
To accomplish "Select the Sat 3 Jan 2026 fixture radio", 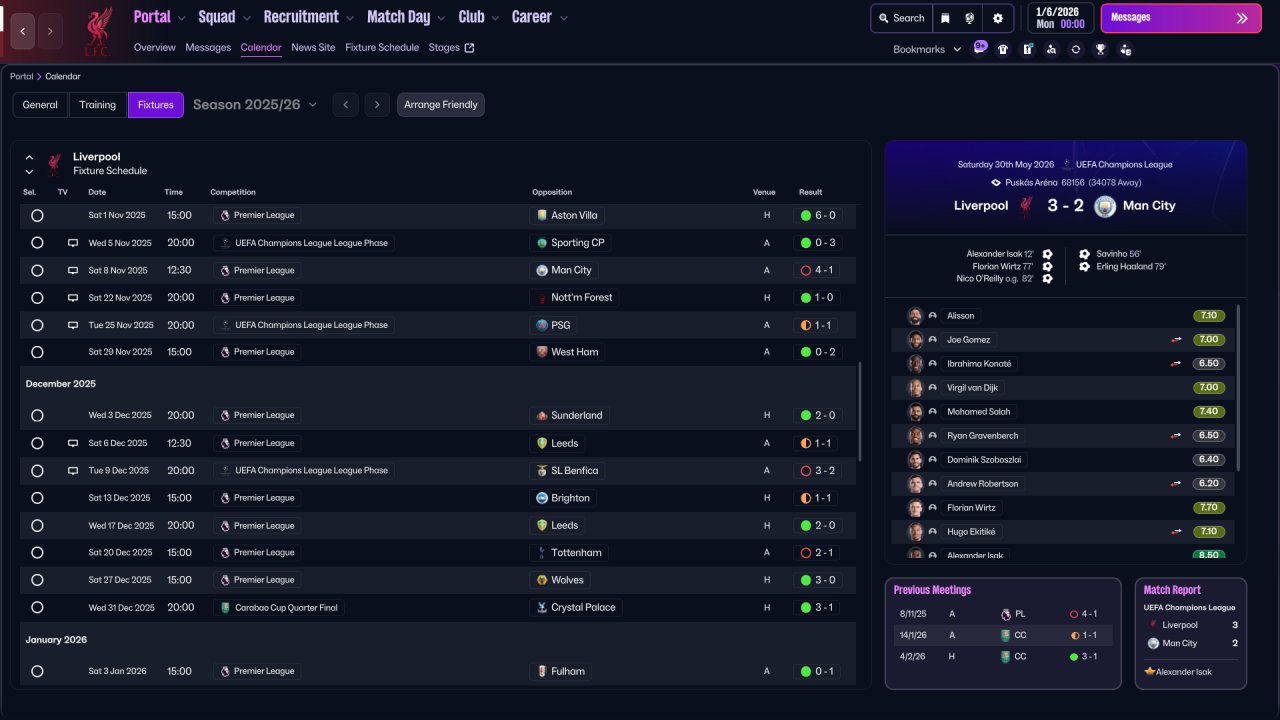I will coord(37,671).
